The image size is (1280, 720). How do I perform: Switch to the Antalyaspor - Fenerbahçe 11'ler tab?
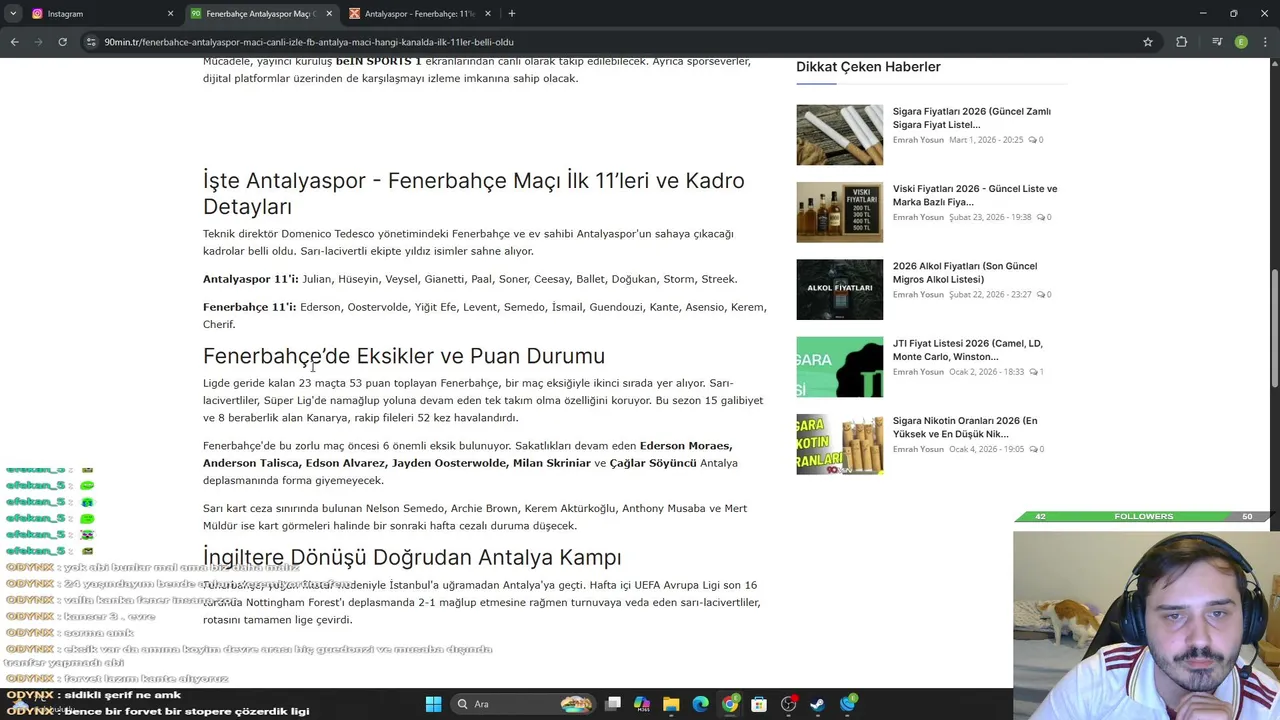click(420, 14)
